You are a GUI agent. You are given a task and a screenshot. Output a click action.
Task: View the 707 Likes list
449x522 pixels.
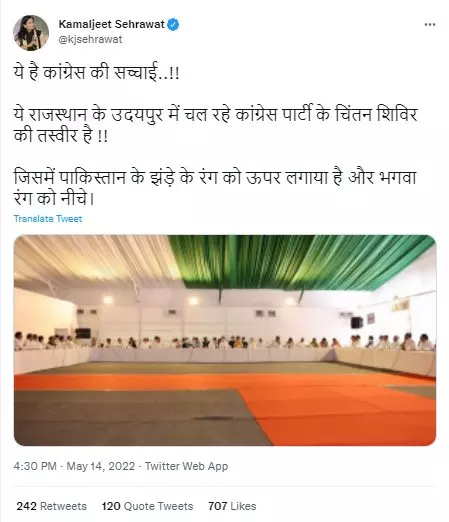(x=232, y=506)
